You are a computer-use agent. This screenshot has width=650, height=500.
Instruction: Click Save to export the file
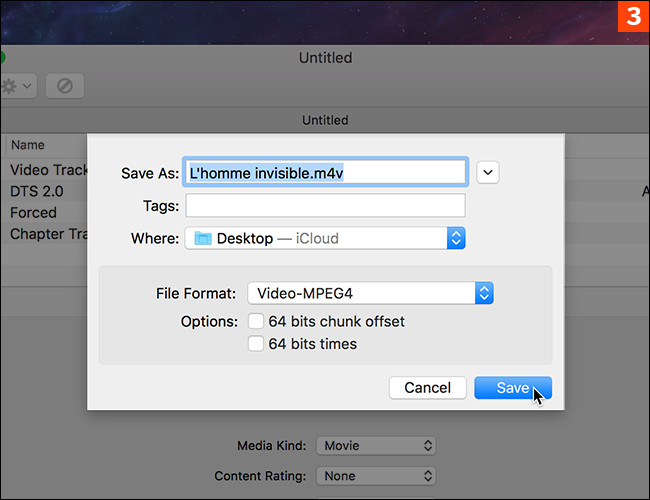point(512,387)
